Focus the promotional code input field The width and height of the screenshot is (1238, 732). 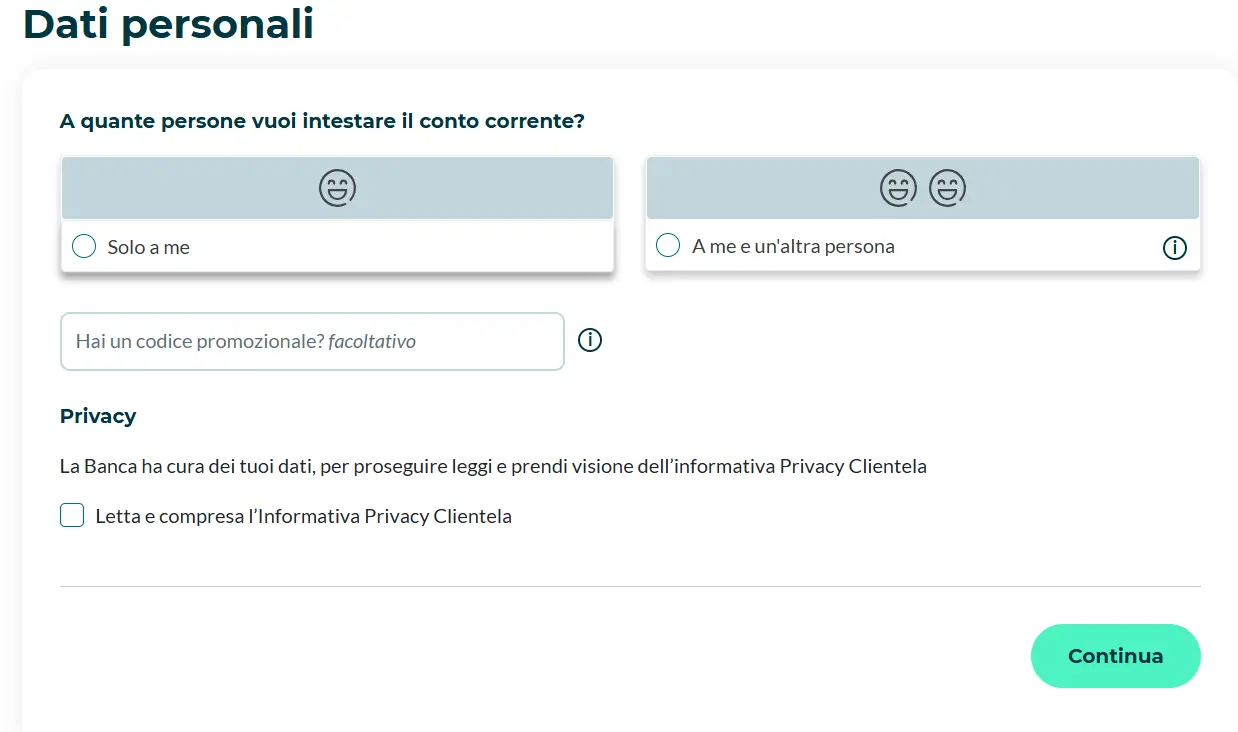tap(312, 342)
